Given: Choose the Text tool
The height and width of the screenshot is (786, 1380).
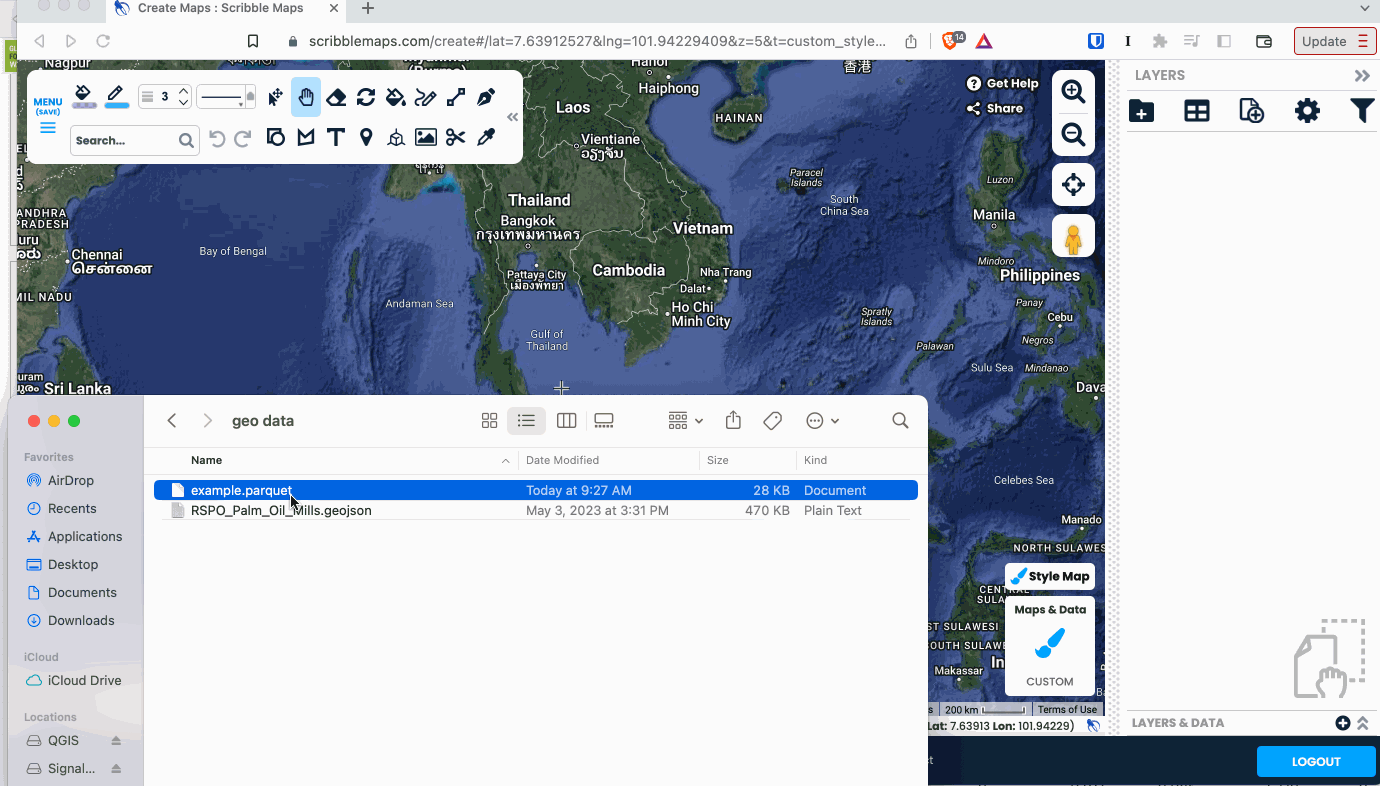Looking at the screenshot, I should click(336, 137).
